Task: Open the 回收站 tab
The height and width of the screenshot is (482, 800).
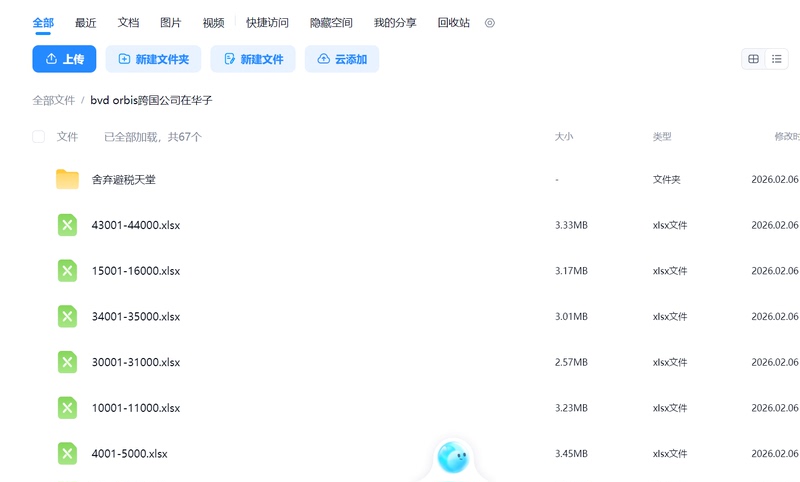Action: coord(454,22)
